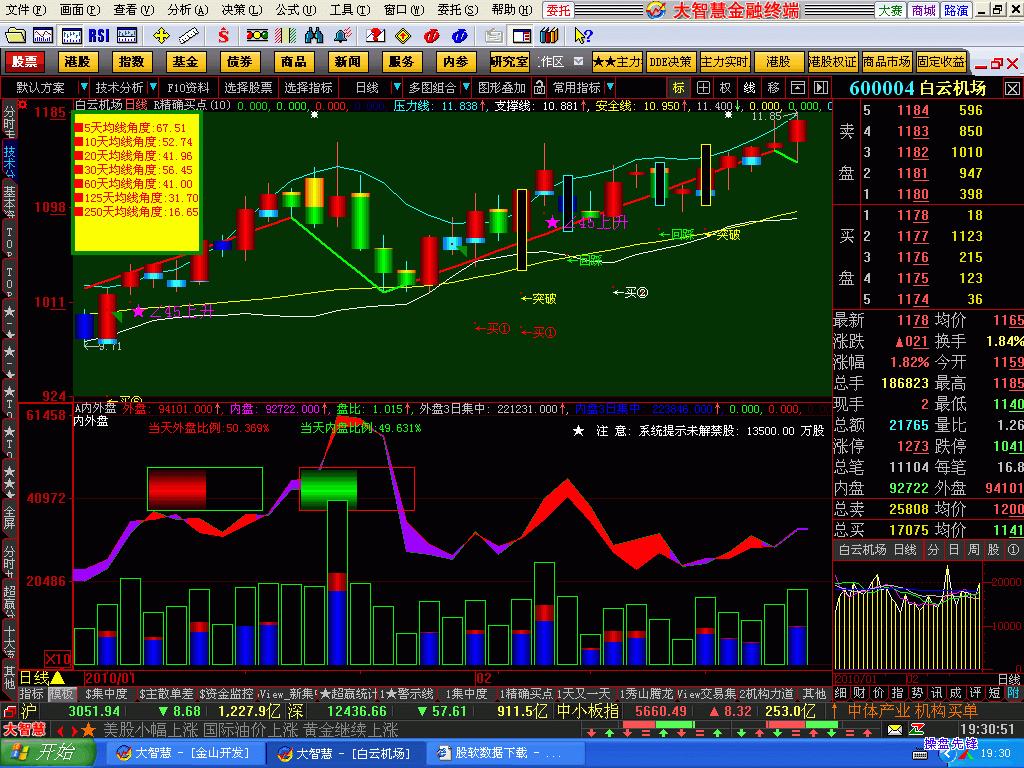Expand the 多图组合 dropdown arrow
Viewport: 1024px width, 768px height.
coord(466,87)
